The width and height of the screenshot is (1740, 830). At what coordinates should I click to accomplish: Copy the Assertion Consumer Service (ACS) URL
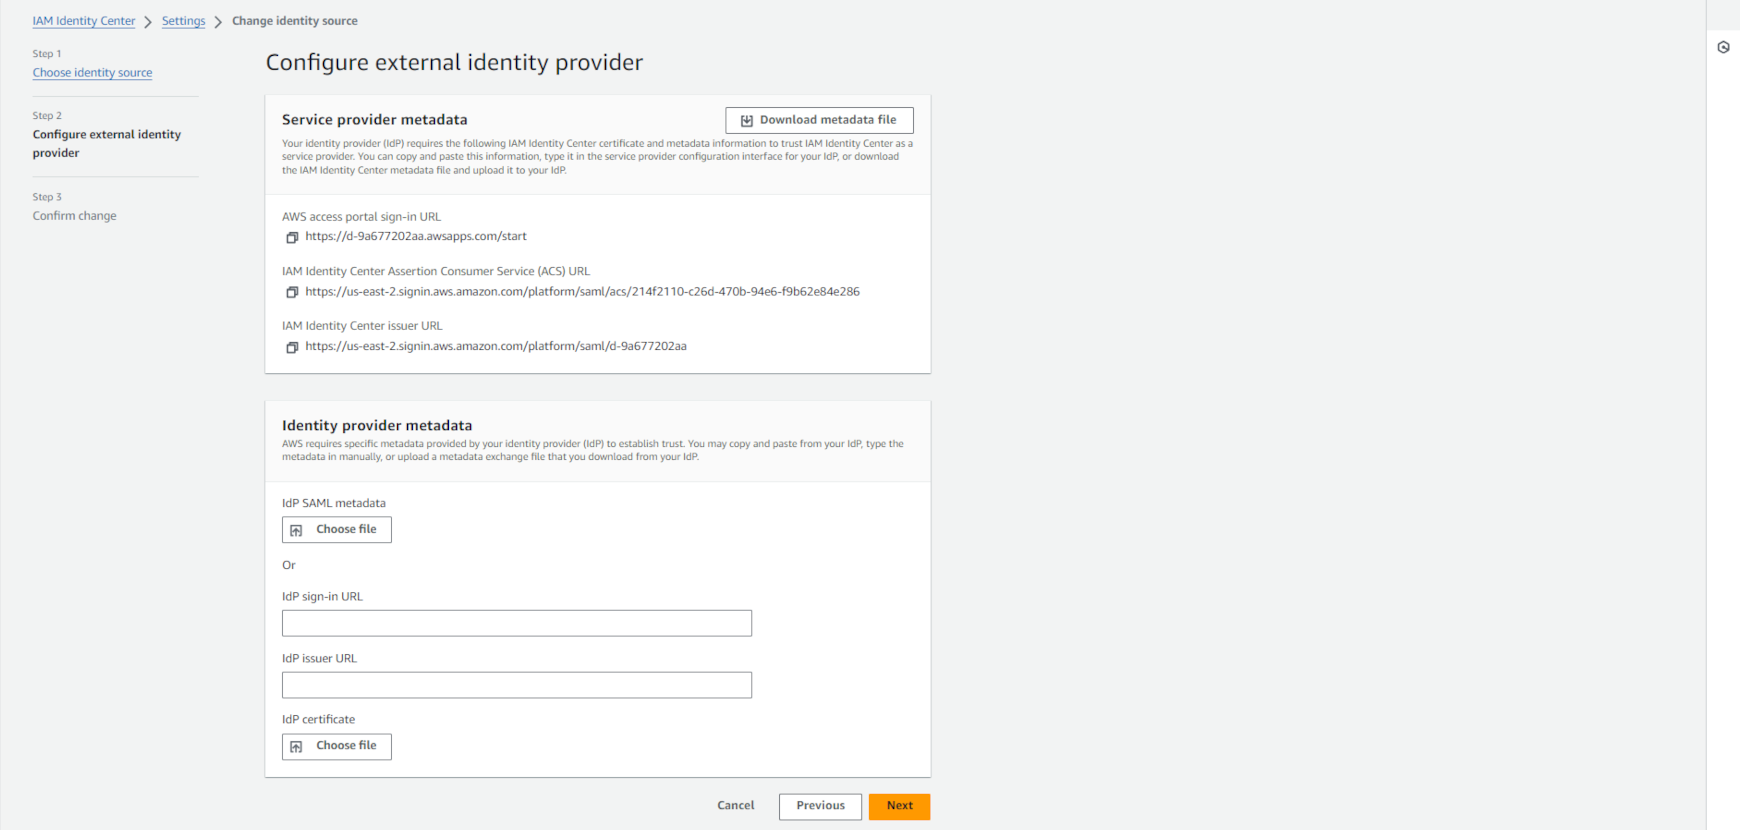point(292,291)
